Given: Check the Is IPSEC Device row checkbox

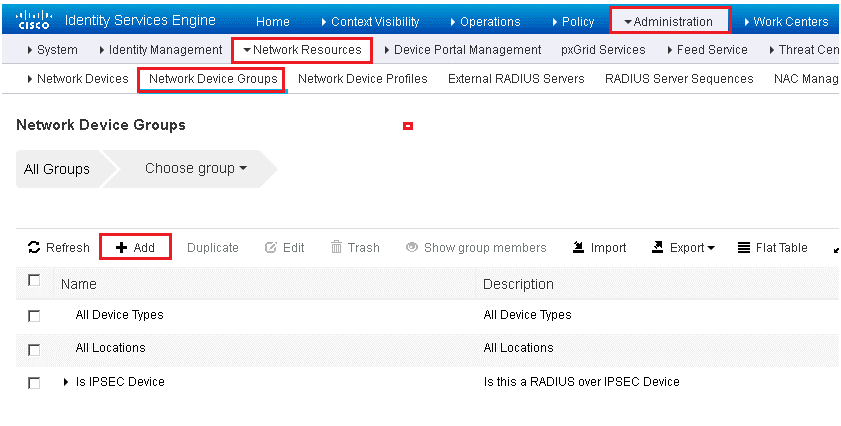Looking at the screenshot, I should [34, 383].
